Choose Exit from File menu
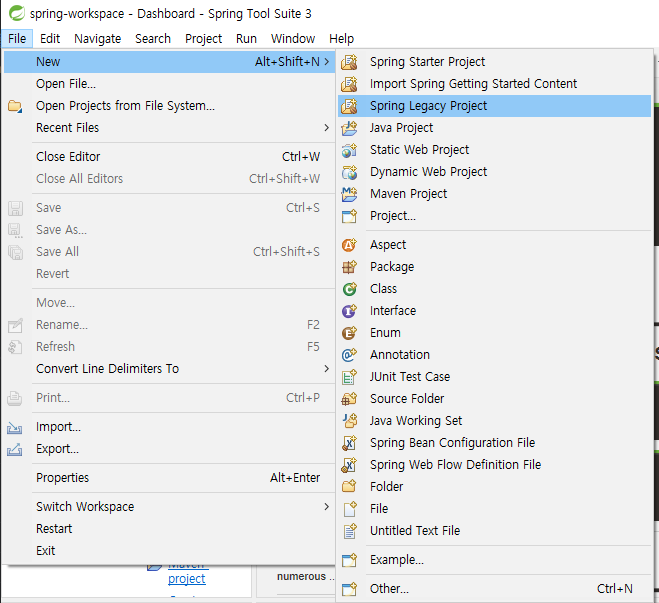 (169, 551)
